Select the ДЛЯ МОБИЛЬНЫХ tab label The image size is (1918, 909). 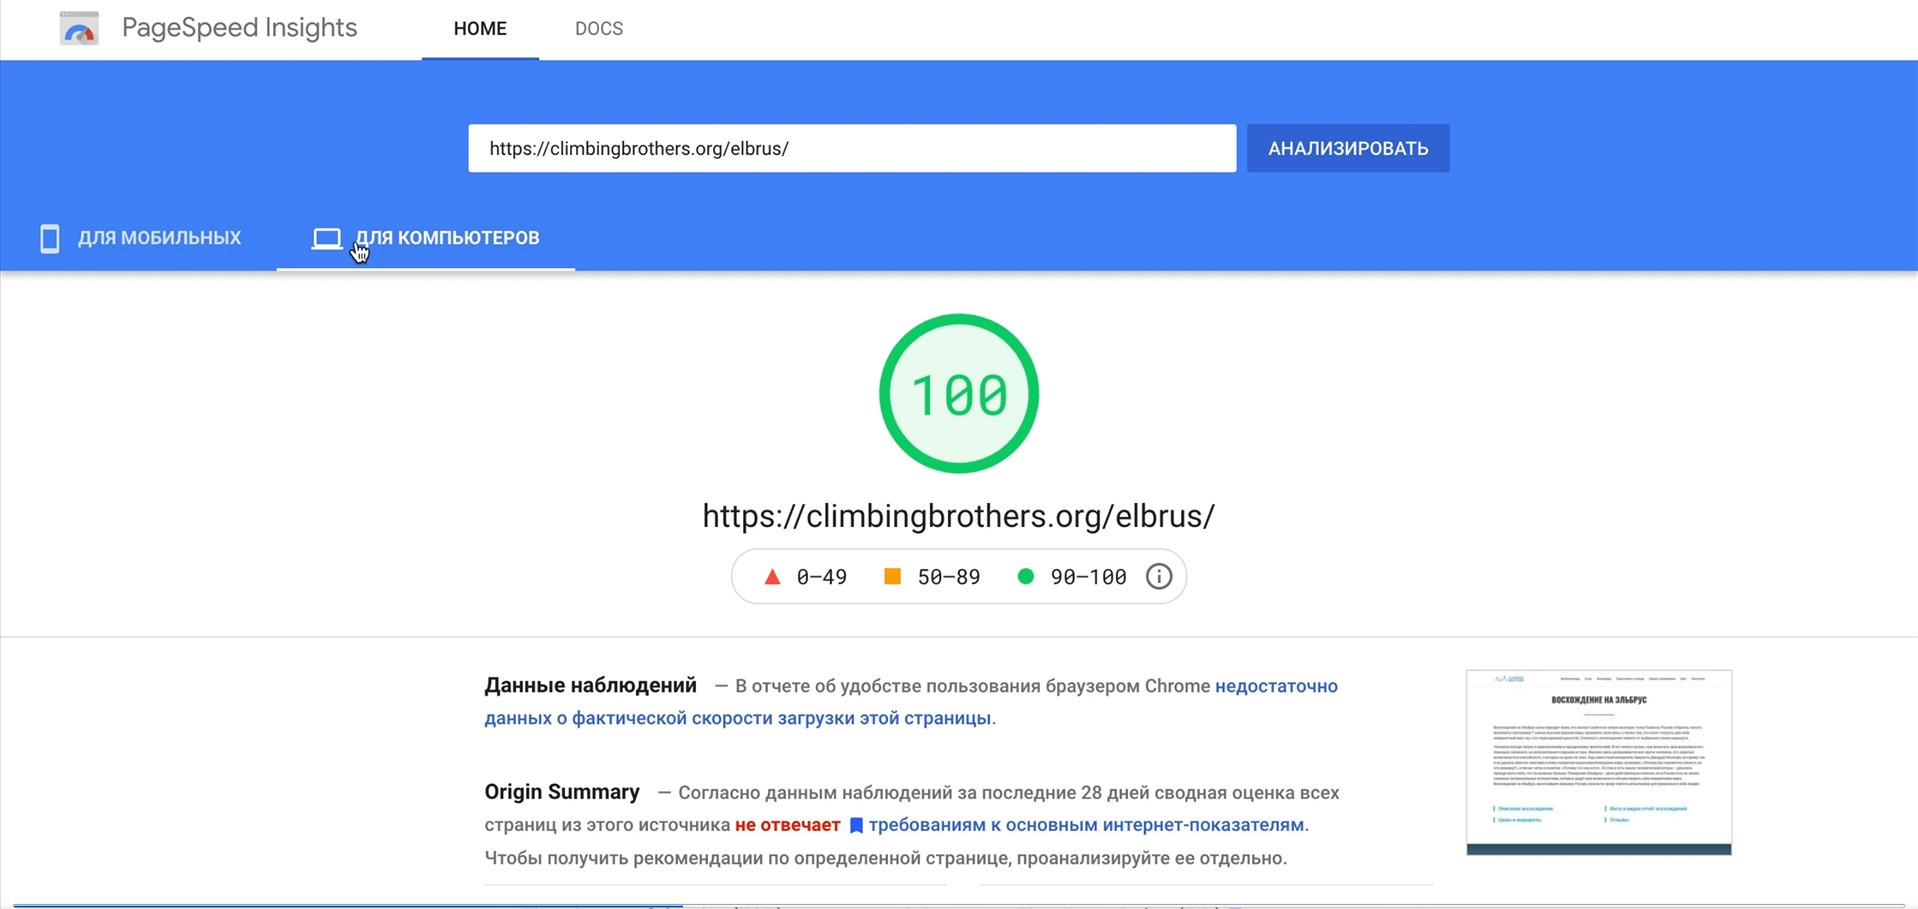coord(159,238)
